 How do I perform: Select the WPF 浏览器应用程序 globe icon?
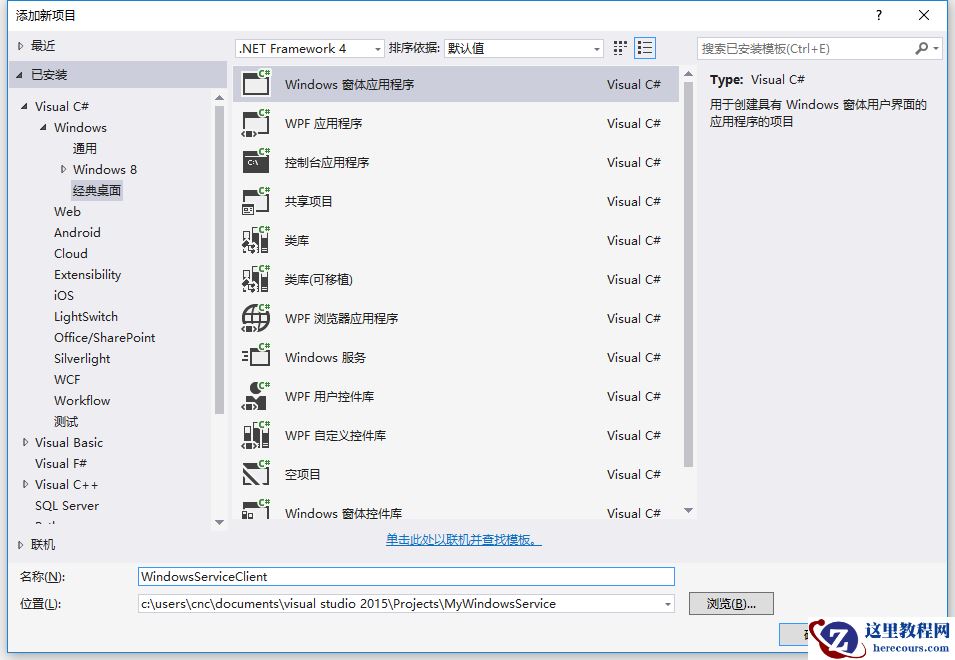[x=256, y=318]
